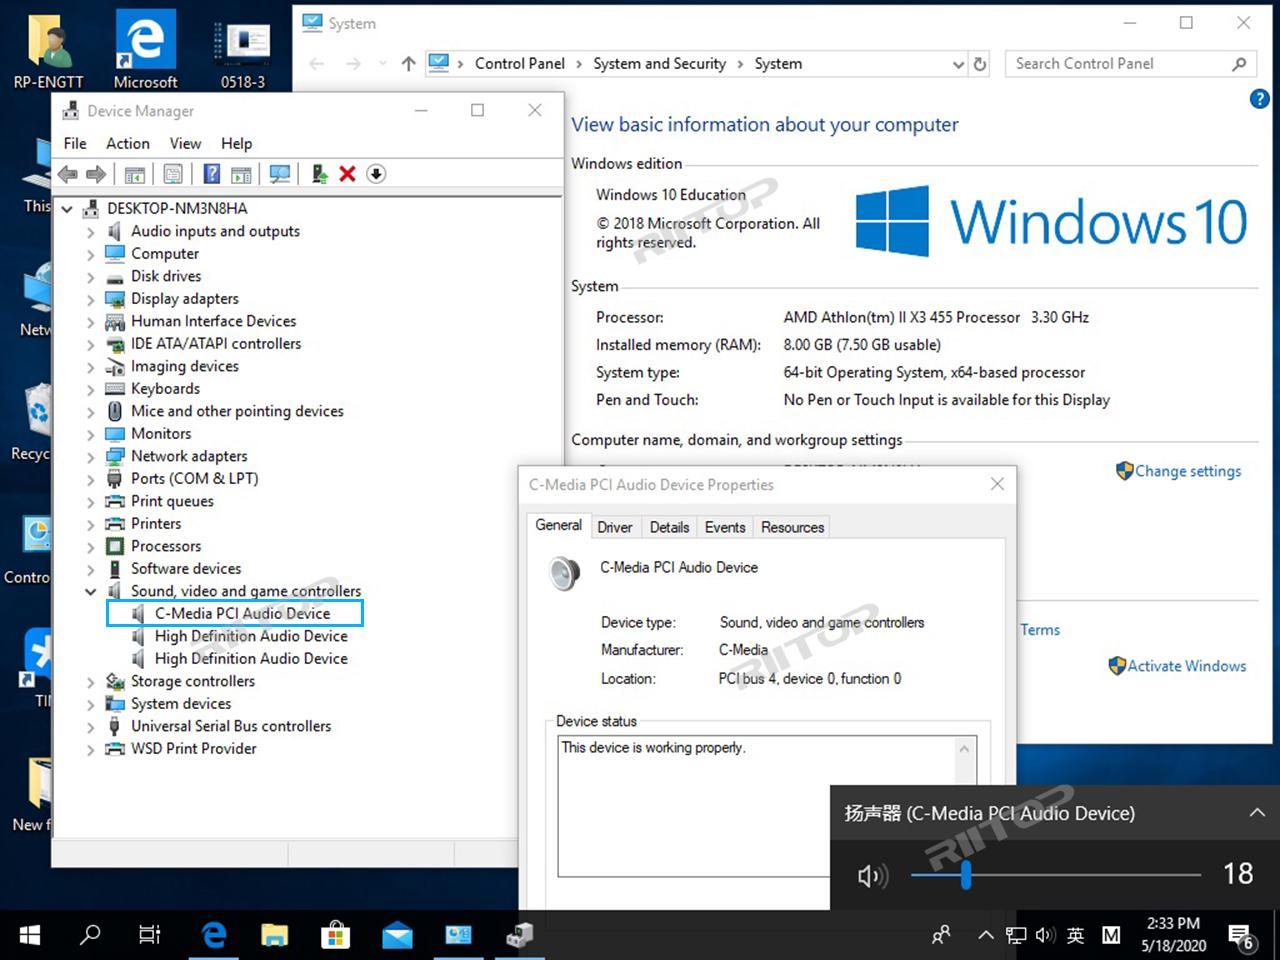1280x960 pixels.
Task: Click Microsoft Edge desktop shortcut
Action: point(146,48)
